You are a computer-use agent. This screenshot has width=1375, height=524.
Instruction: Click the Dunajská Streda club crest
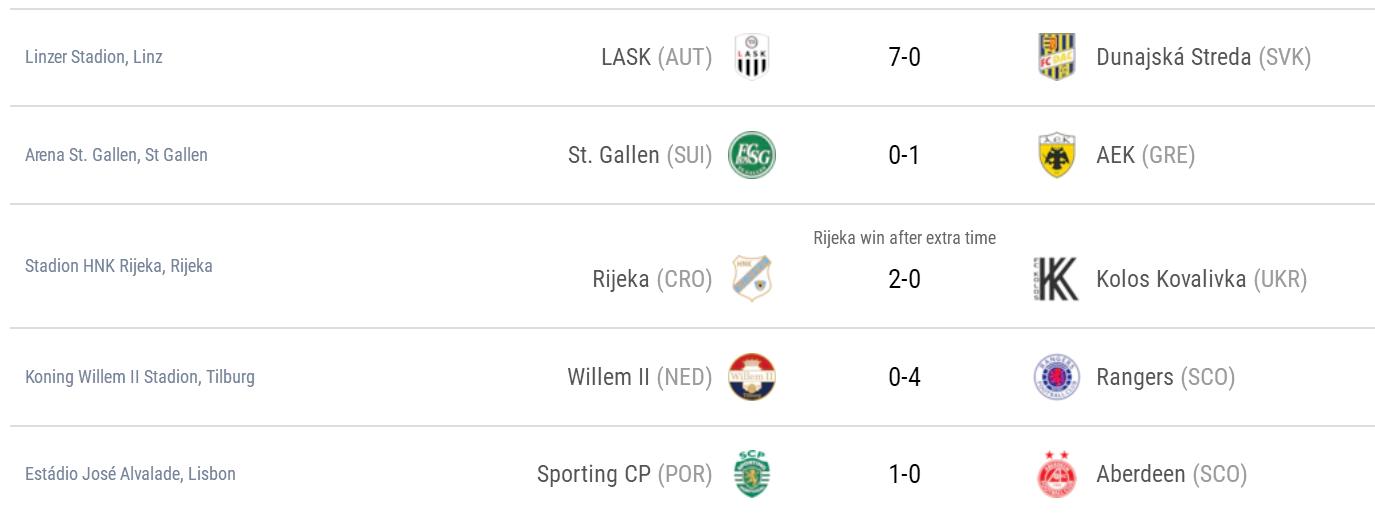(1056, 57)
